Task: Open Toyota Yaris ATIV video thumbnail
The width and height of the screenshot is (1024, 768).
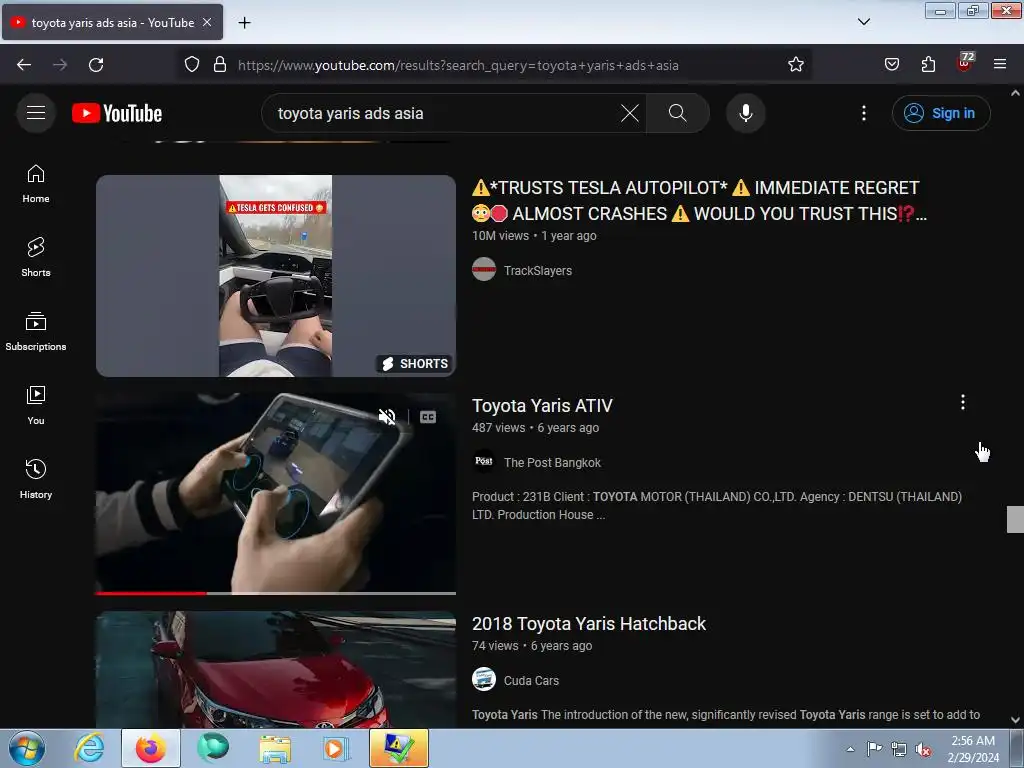Action: (x=276, y=493)
